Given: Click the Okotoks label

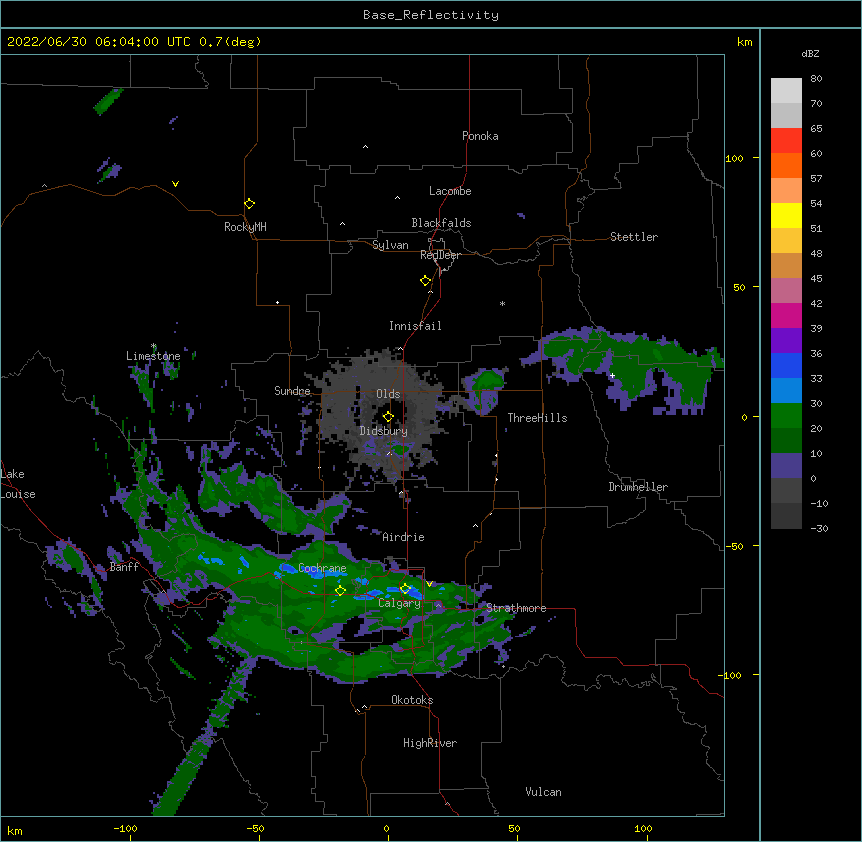Looking at the screenshot, I should [x=412, y=700].
